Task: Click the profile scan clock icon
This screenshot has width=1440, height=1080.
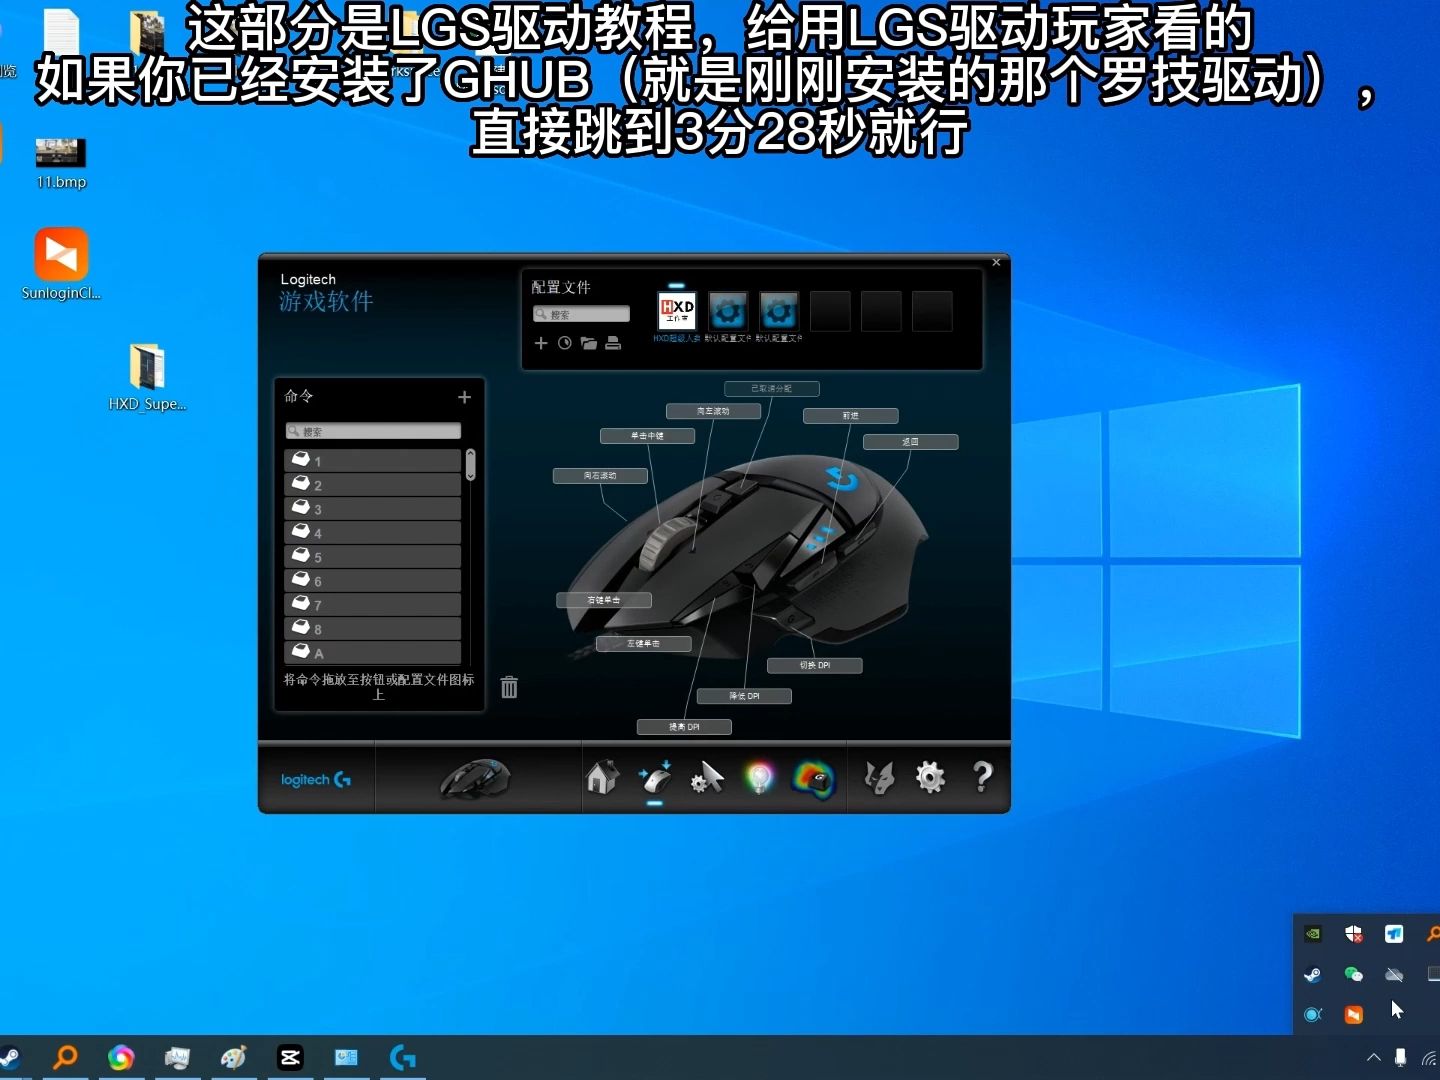Action: (x=565, y=343)
